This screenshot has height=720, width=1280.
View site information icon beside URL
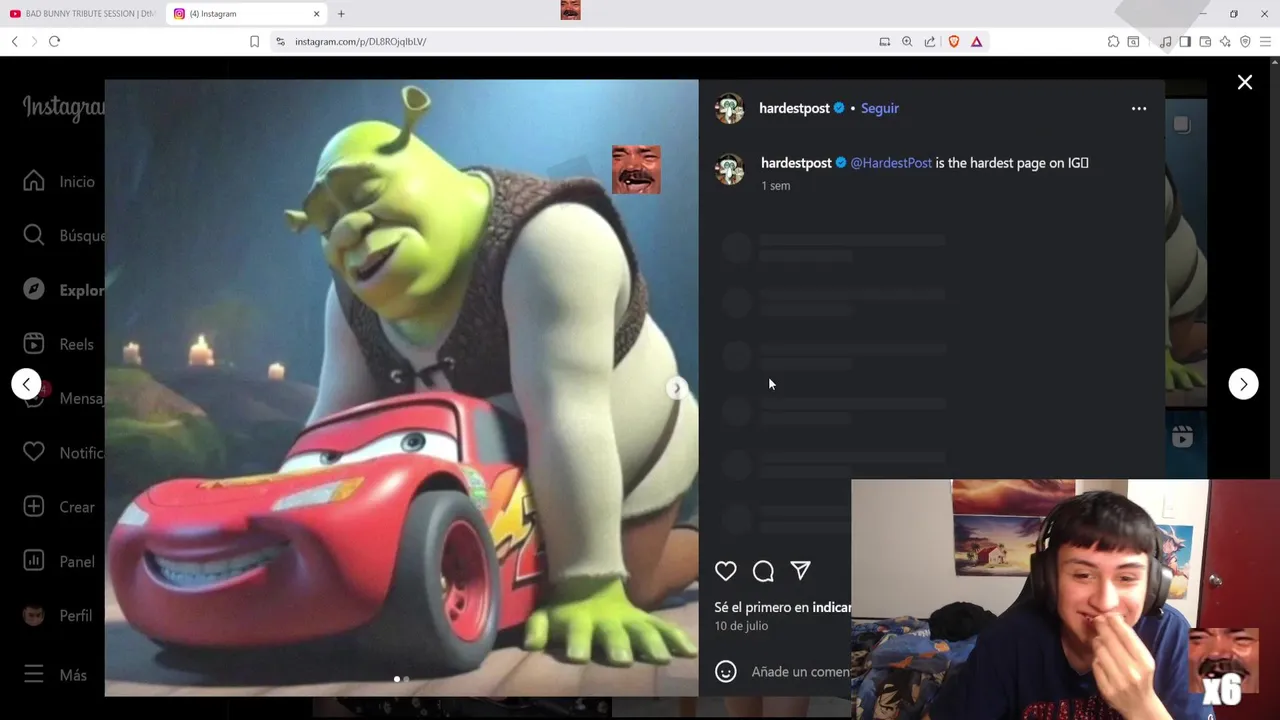pyautogui.click(x=280, y=41)
